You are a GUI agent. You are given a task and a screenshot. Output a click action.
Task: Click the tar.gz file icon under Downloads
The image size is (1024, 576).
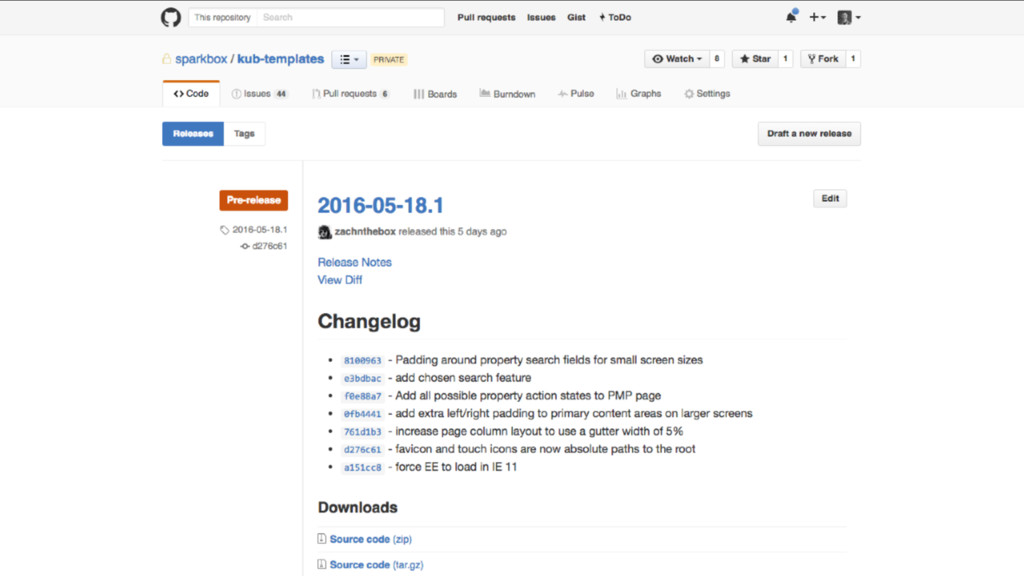tap(322, 565)
